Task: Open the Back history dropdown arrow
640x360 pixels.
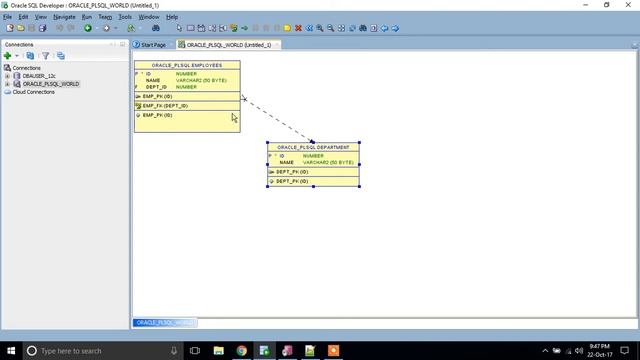Action: (x=97, y=28)
